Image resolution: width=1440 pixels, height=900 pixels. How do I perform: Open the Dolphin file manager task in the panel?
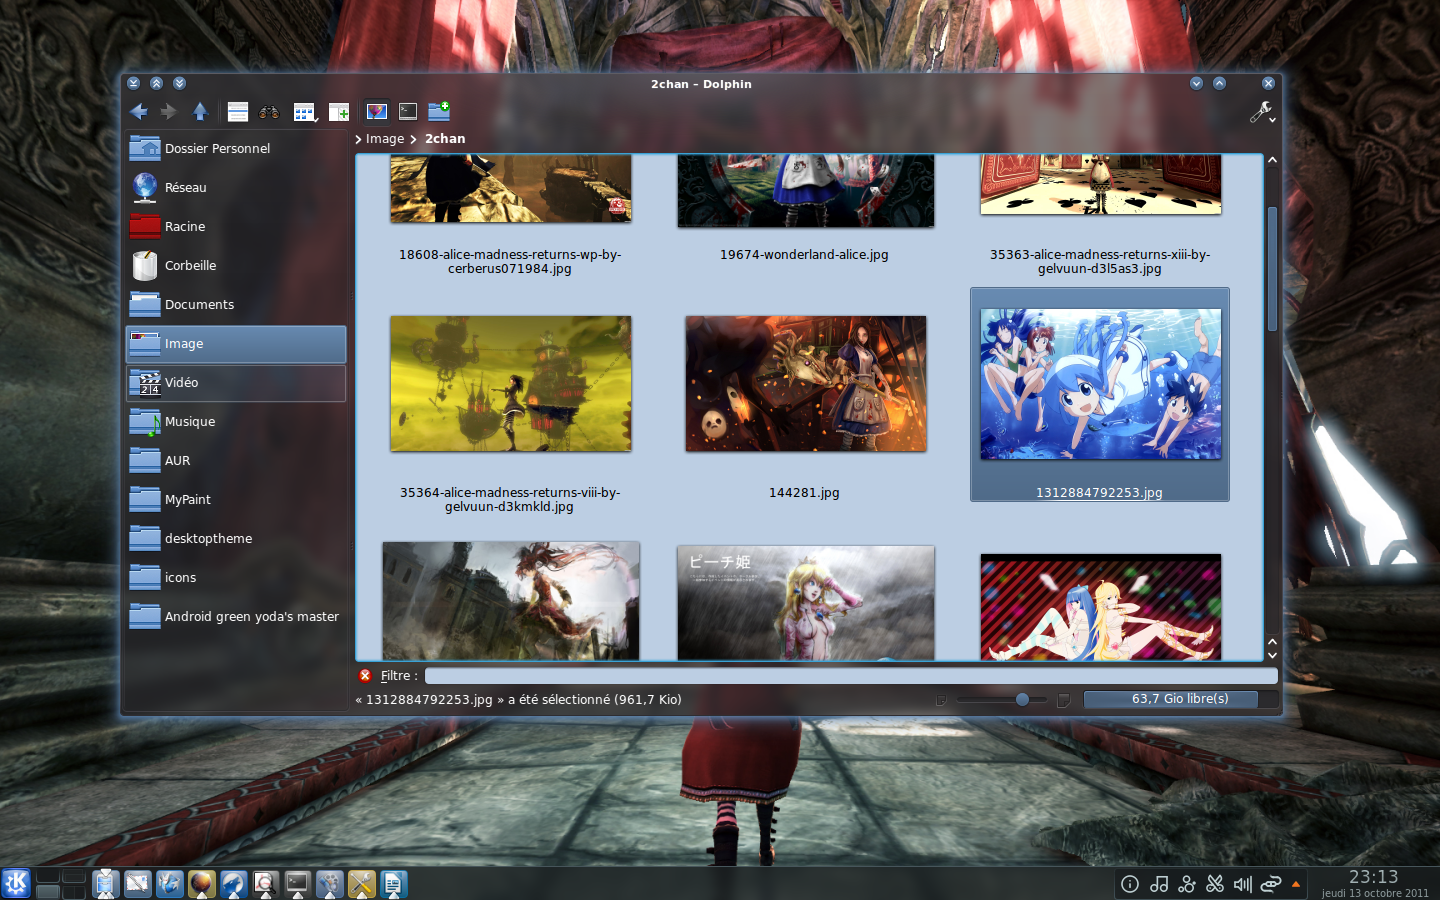[x=105, y=884]
